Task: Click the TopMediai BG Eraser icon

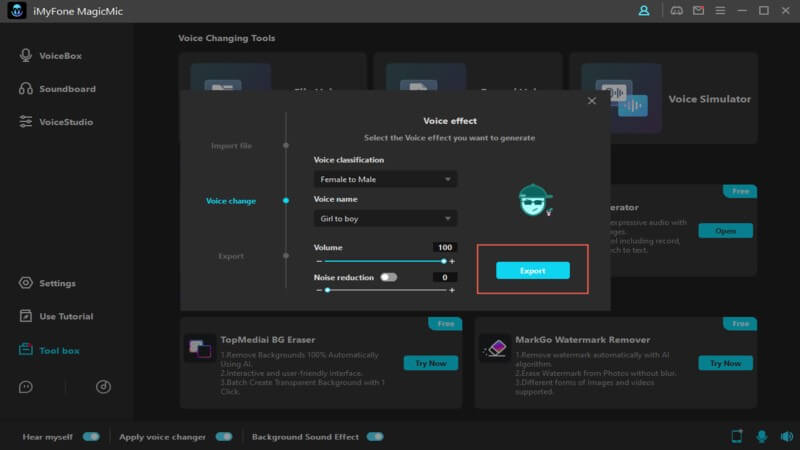Action: 199,349
